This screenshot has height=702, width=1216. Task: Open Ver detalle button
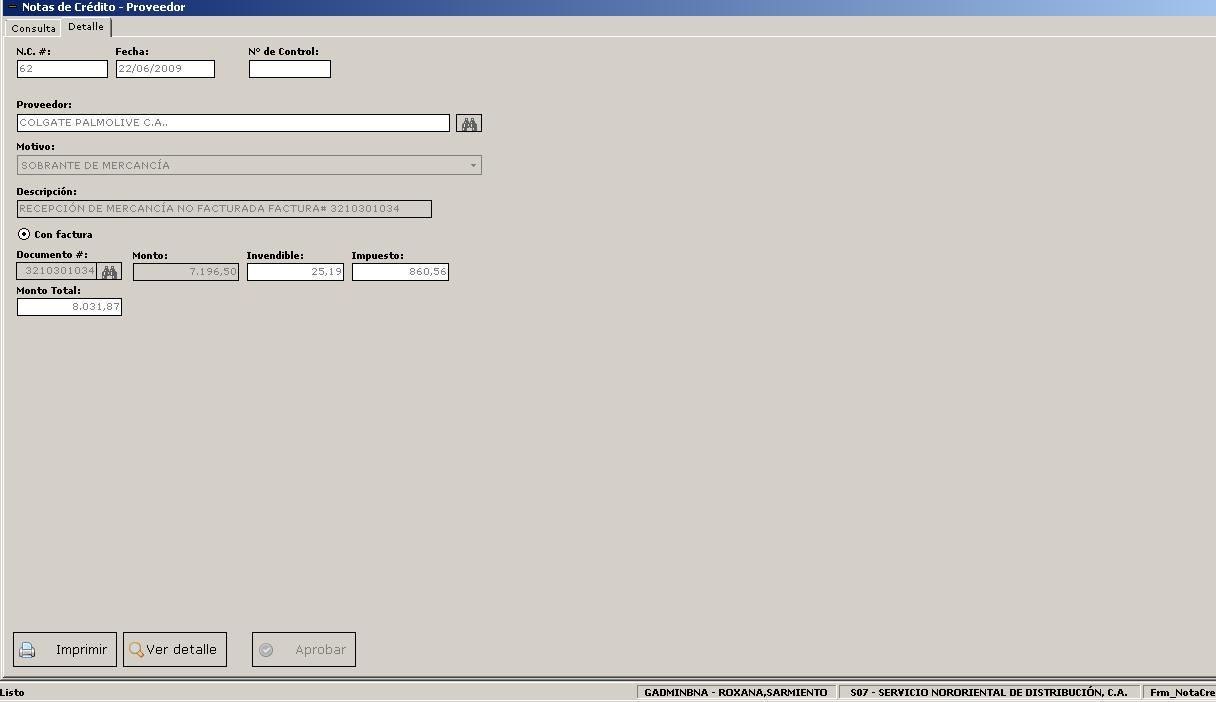pos(175,650)
